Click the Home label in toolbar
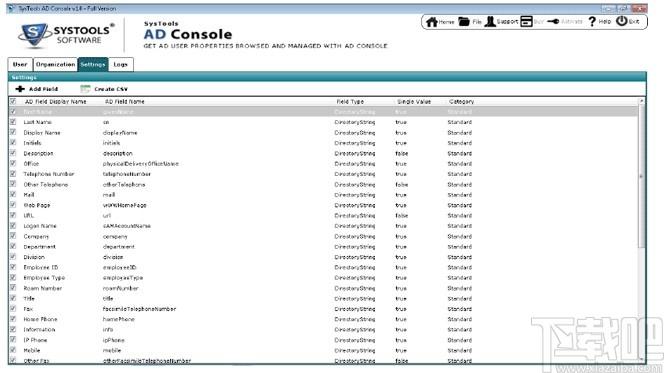The height and width of the screenshot is (373, 666). pyautogui.click(x=446, y=22)
